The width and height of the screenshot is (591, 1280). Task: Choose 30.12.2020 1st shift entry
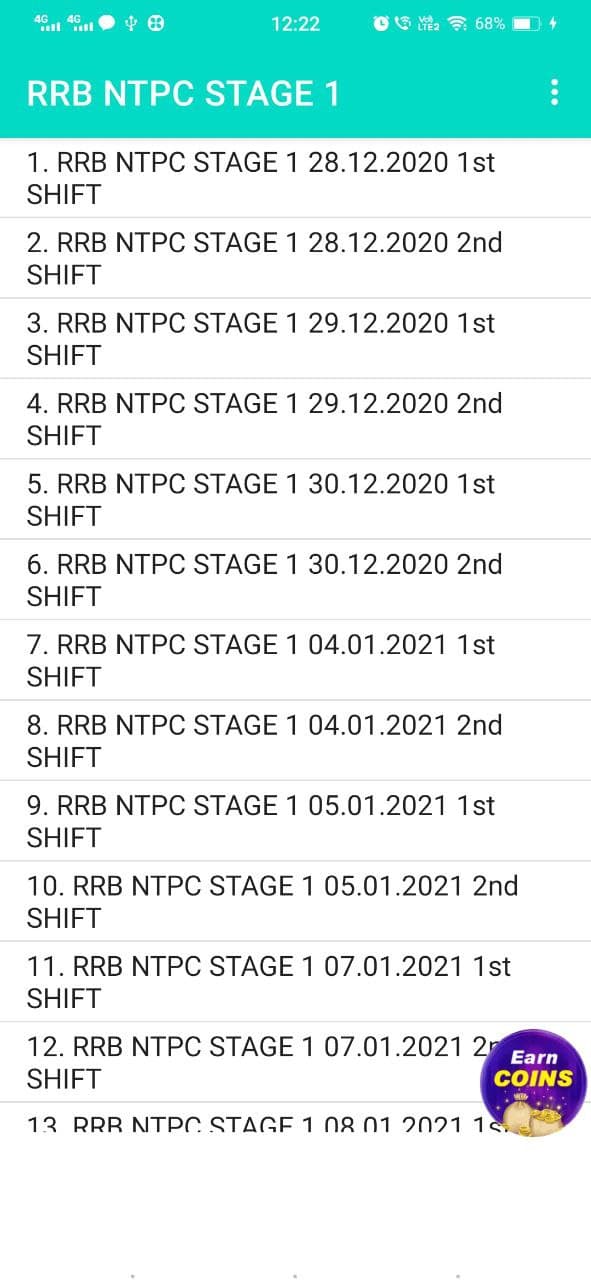pos(295,500)
